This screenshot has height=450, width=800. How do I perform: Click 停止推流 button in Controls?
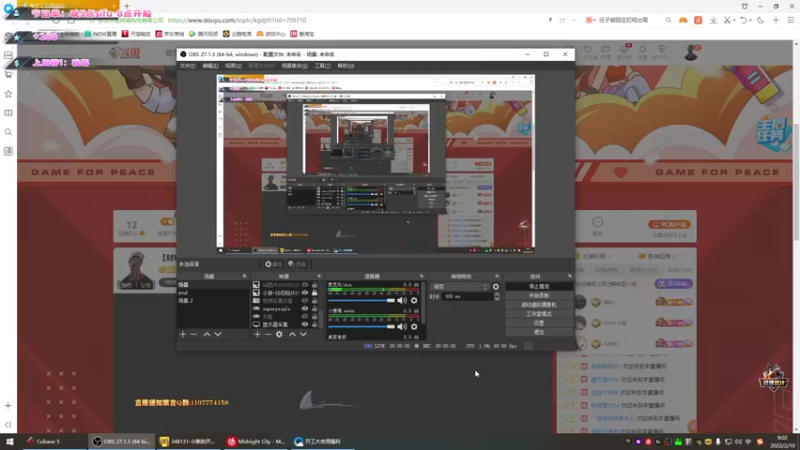click(539, 286)
